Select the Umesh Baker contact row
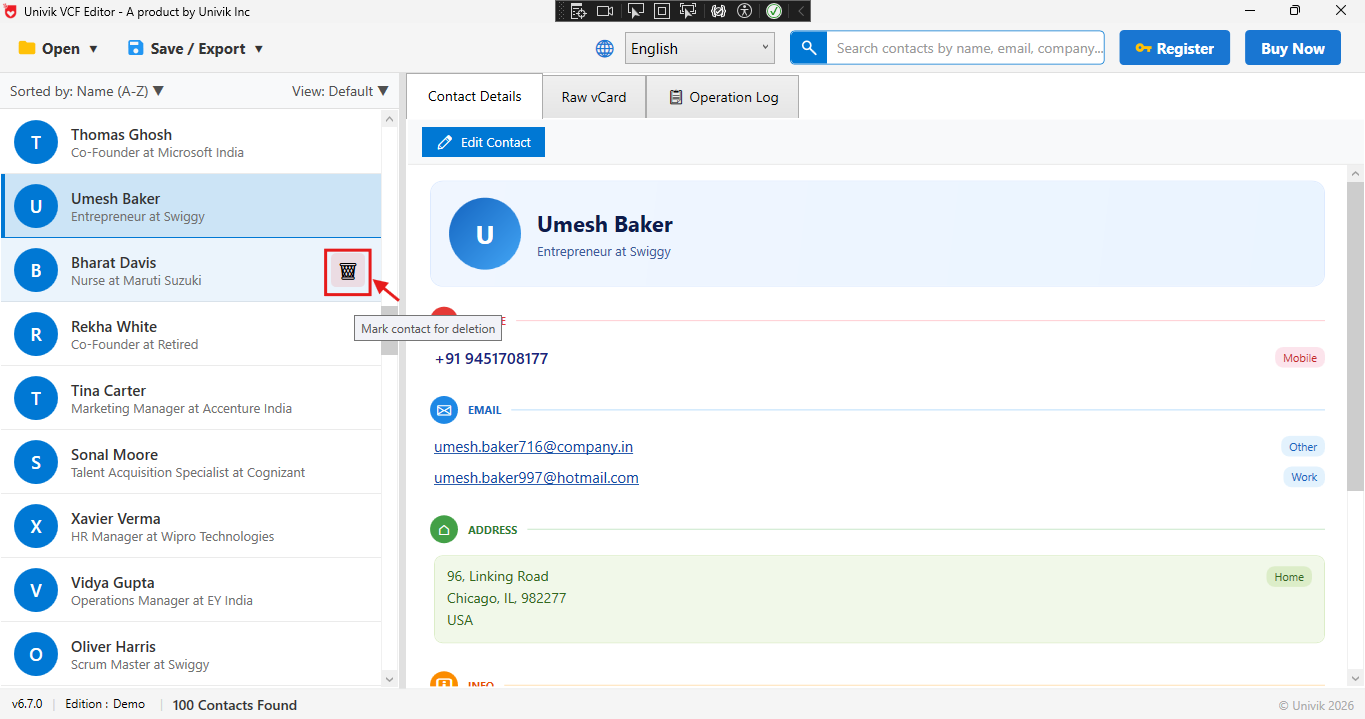 pos(191,206)
